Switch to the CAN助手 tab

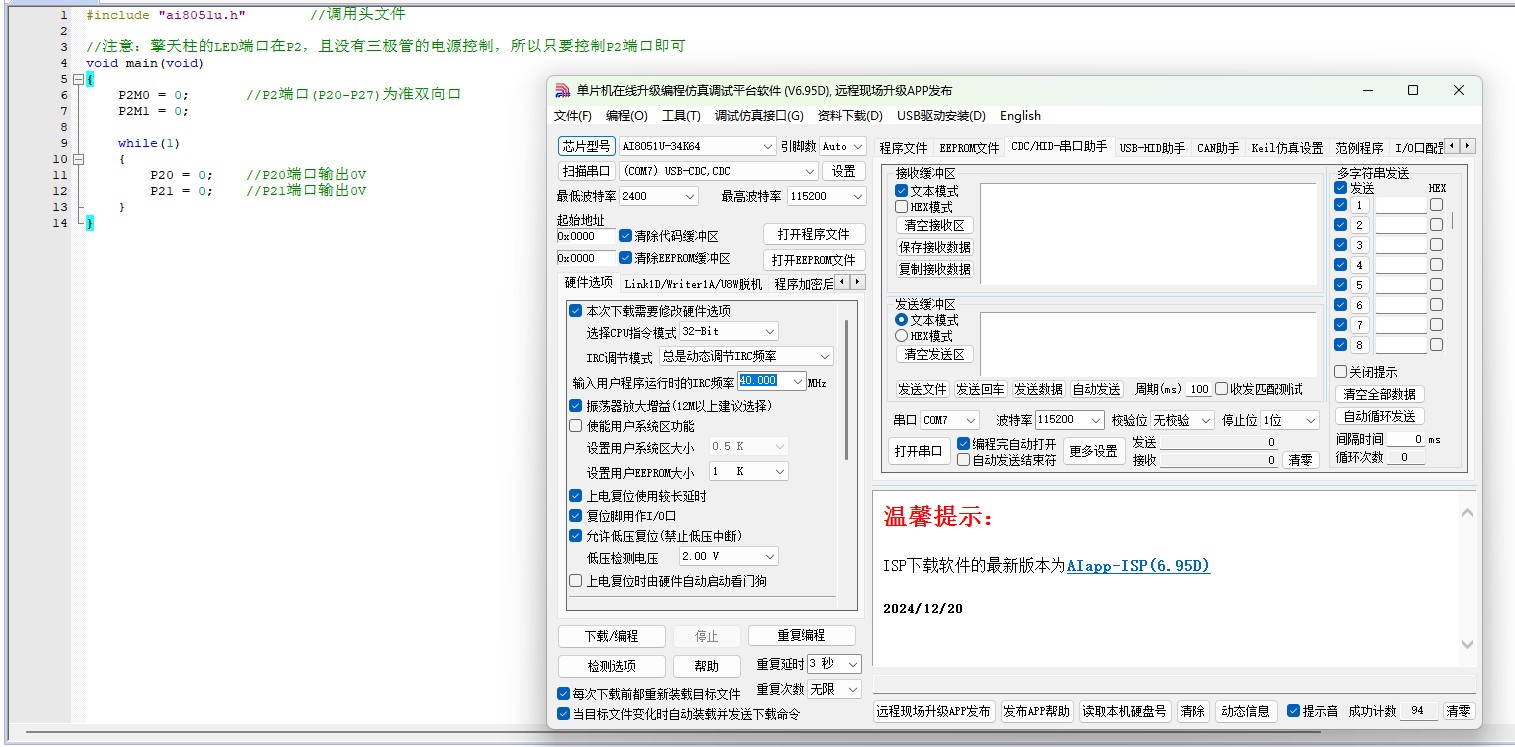[1218, 148]
